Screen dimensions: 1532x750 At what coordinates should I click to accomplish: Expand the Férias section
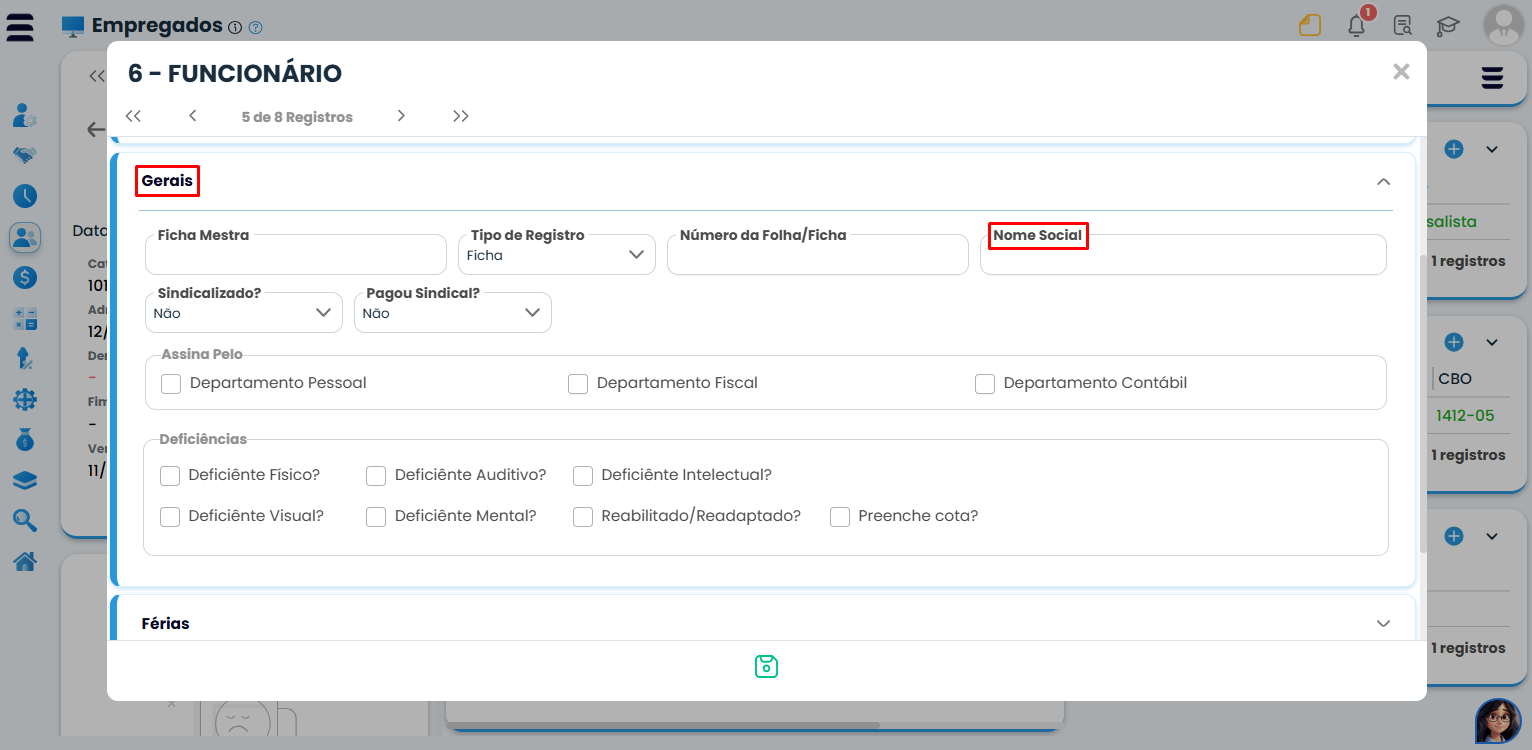(1383, 623)
